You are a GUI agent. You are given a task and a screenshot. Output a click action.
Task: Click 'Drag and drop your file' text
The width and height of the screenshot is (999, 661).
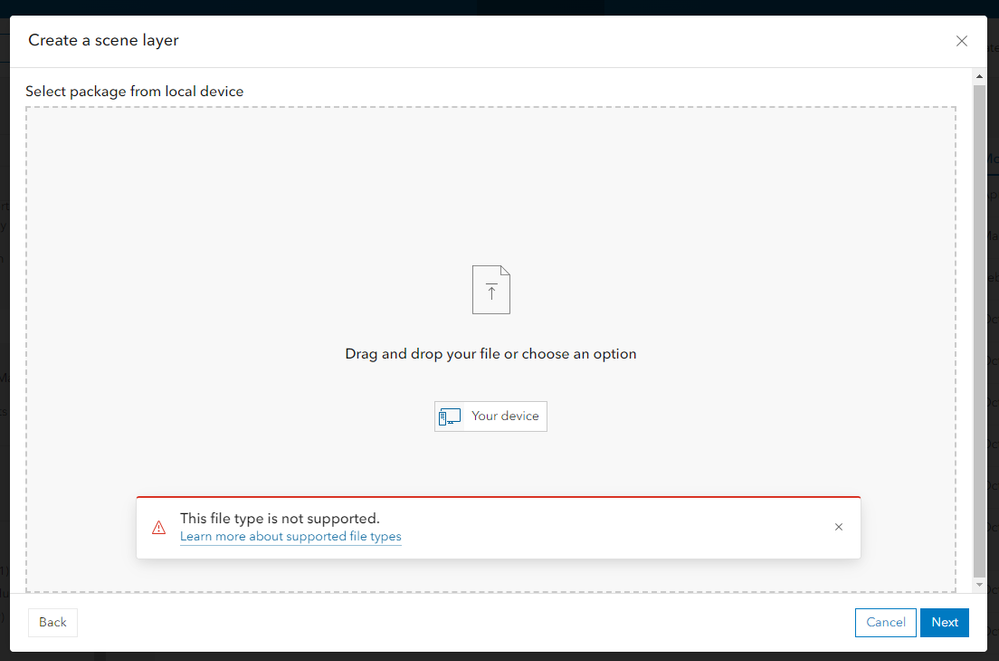pyautogui.click(x=422, y=354)
